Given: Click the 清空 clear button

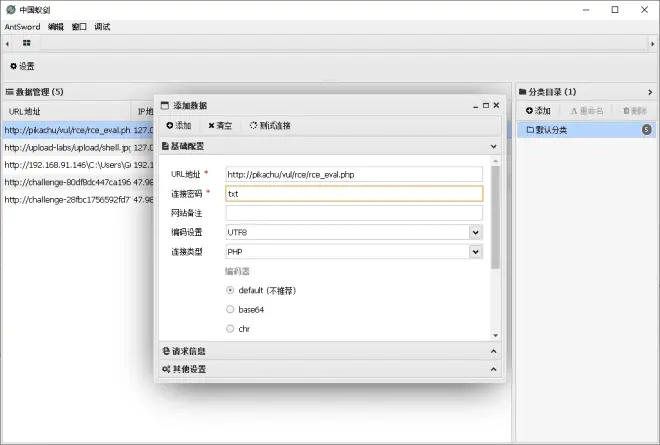Looking at the screenshot, I should pos(220,126).
